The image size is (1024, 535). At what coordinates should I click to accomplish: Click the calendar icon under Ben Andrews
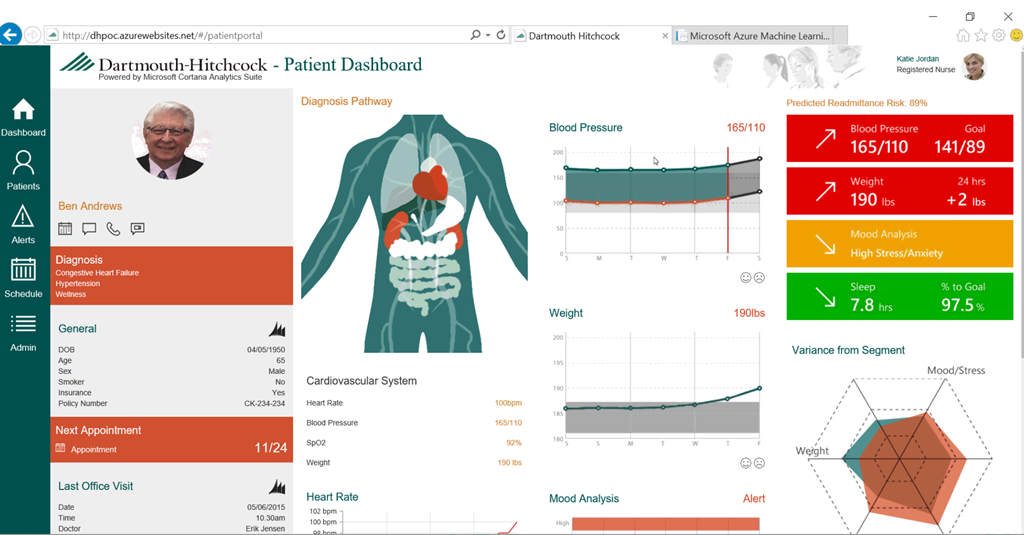pyautogui.click(x=65, y=229)
